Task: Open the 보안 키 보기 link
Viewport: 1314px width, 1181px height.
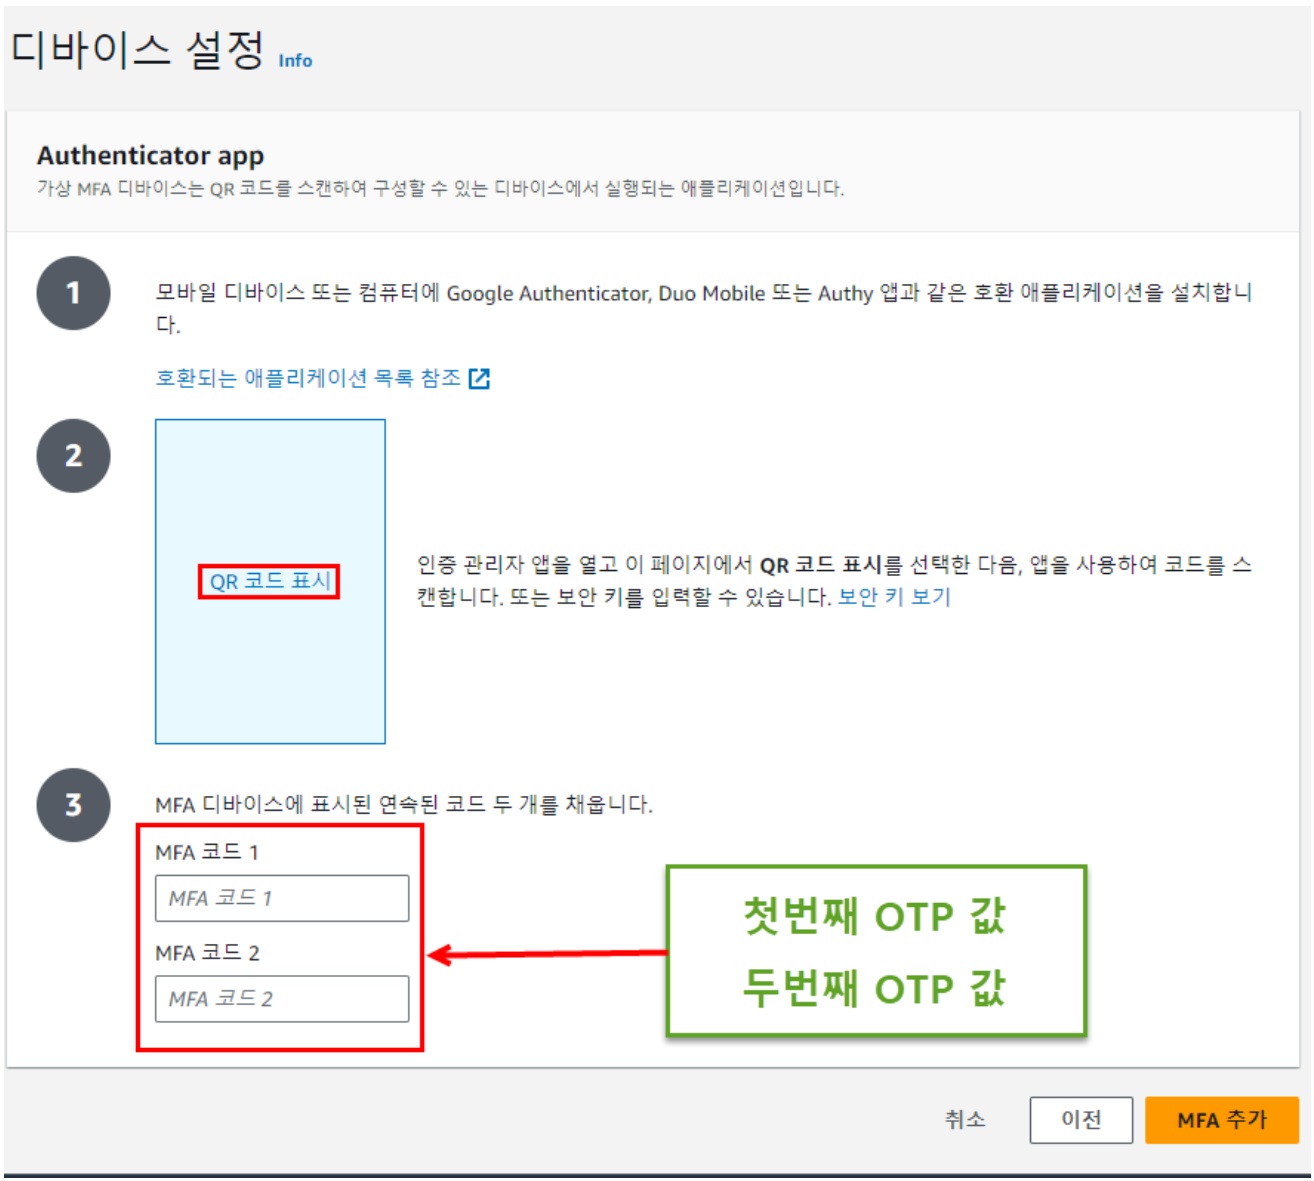Action: click(894, 597)
